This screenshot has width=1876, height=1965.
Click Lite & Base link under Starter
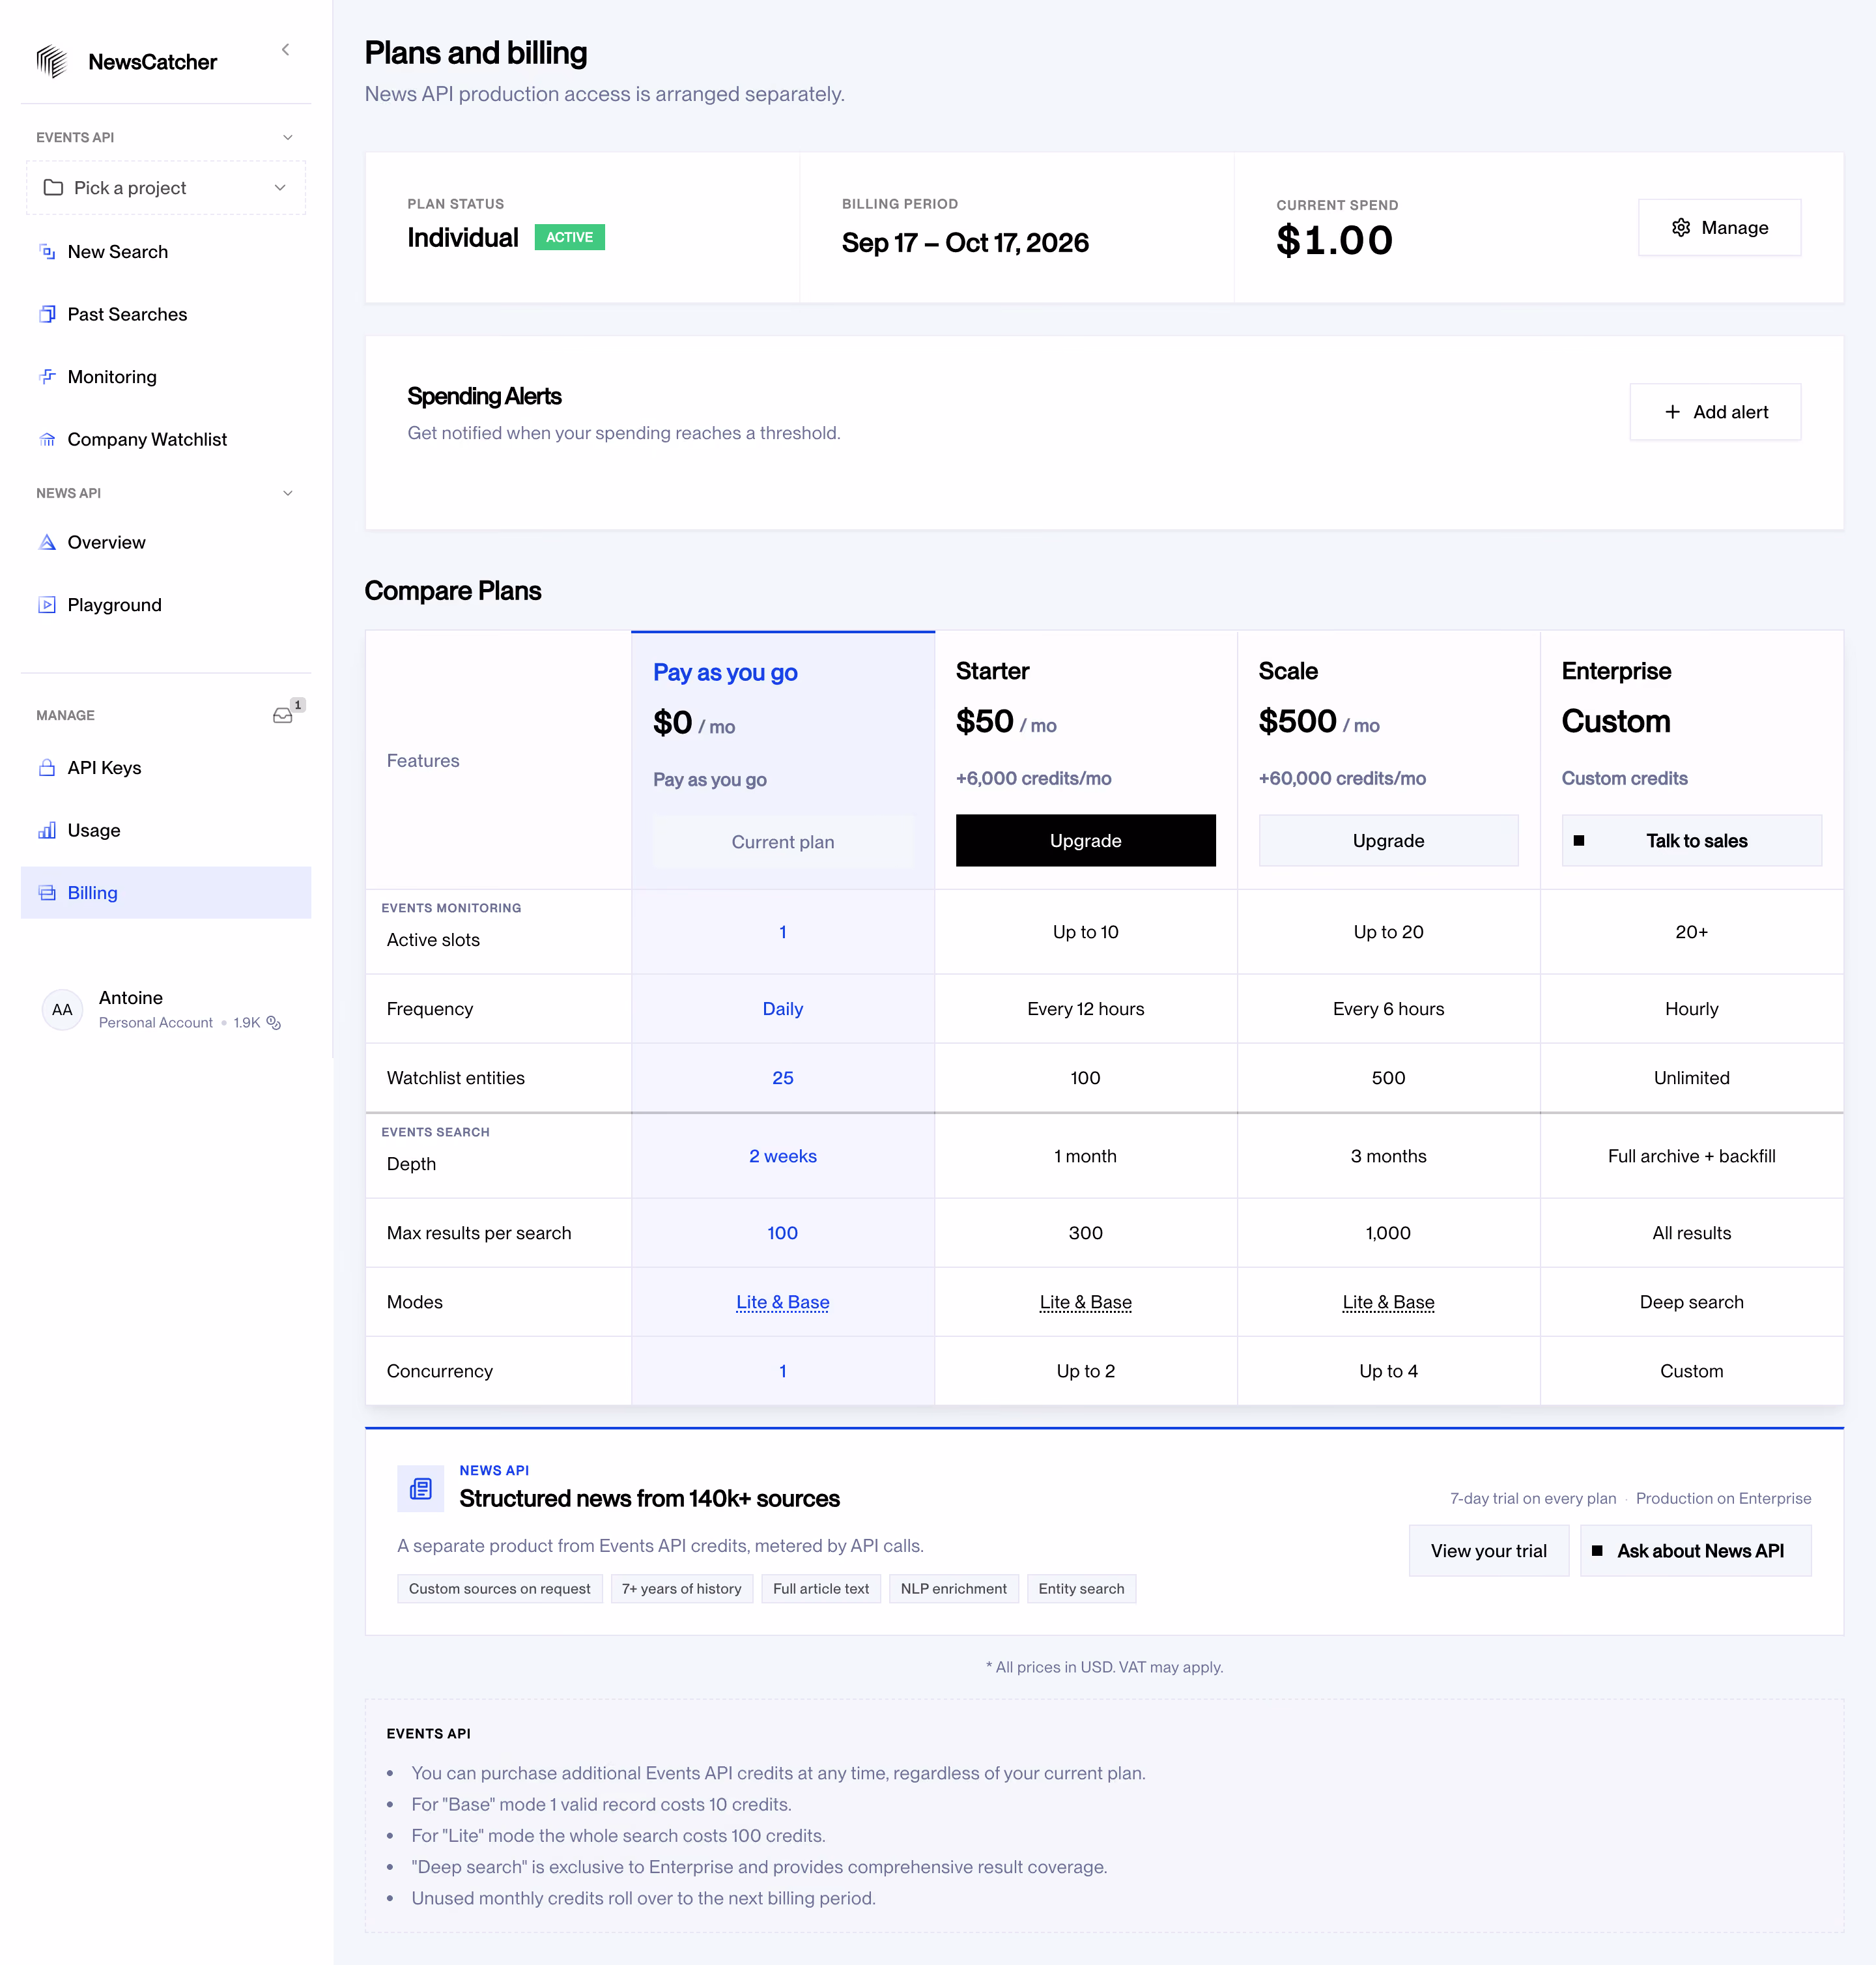click(x=1085, y=1302)
